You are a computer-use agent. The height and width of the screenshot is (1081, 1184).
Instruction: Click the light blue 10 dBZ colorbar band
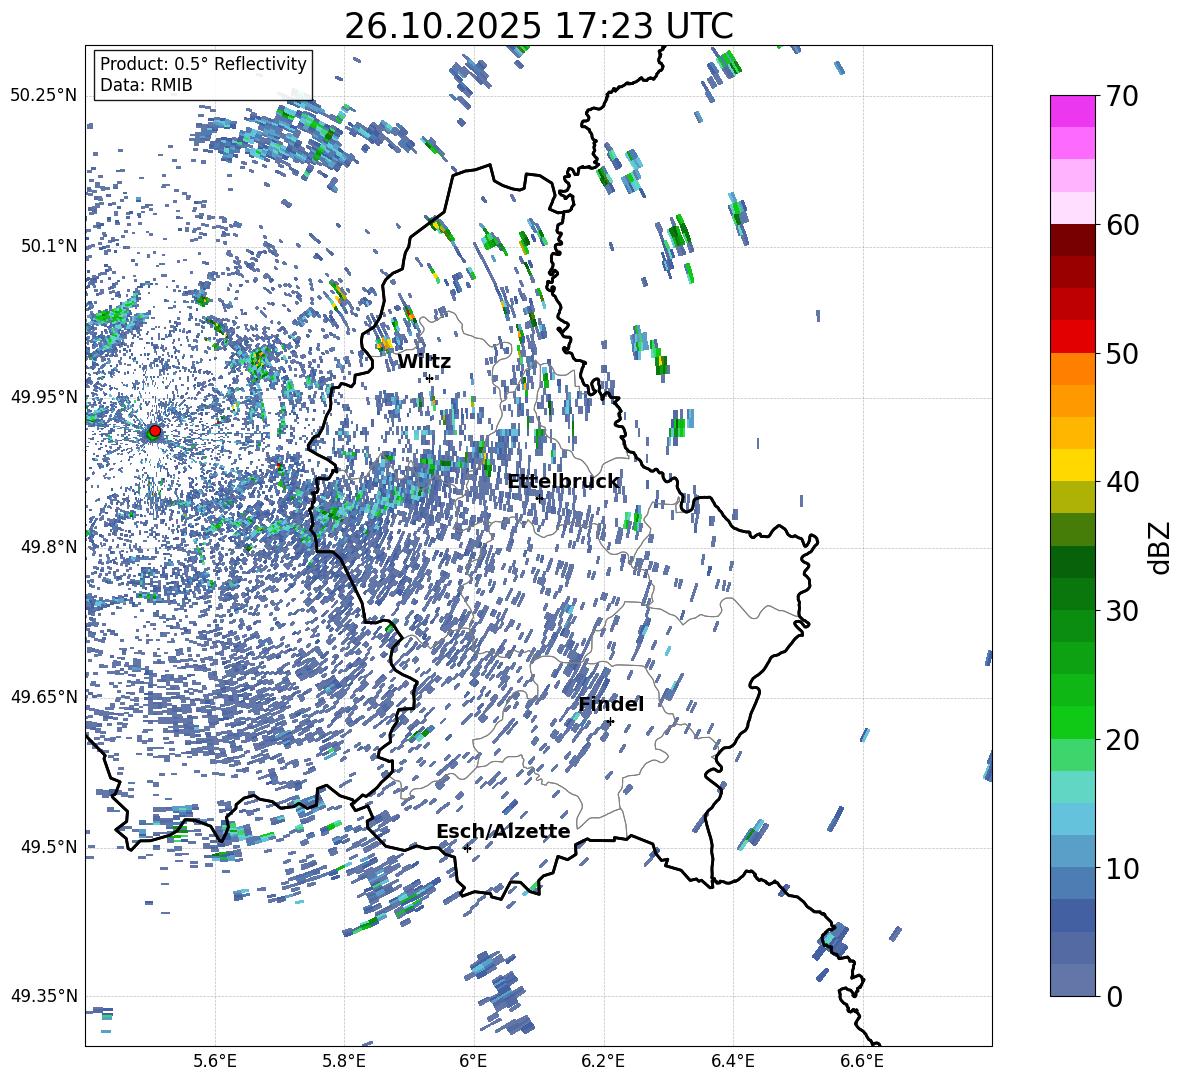[x=1072, y=851]
